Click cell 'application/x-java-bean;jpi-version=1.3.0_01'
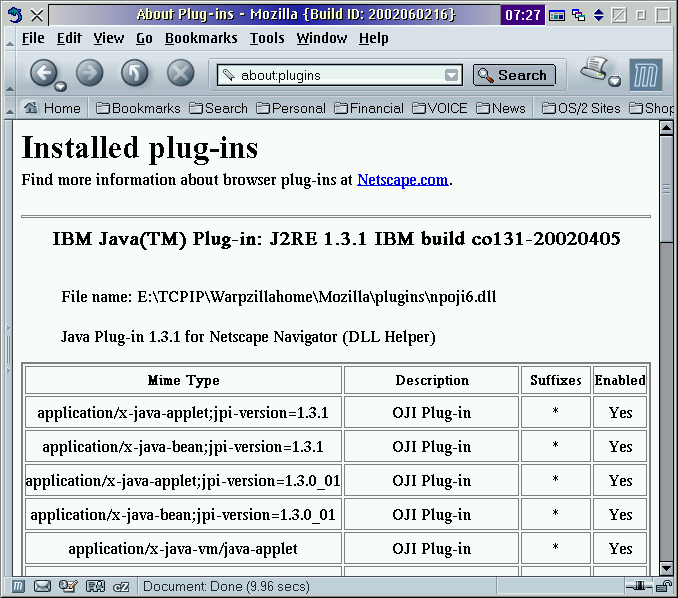This screenshot has width=678, height=598. 183,515
